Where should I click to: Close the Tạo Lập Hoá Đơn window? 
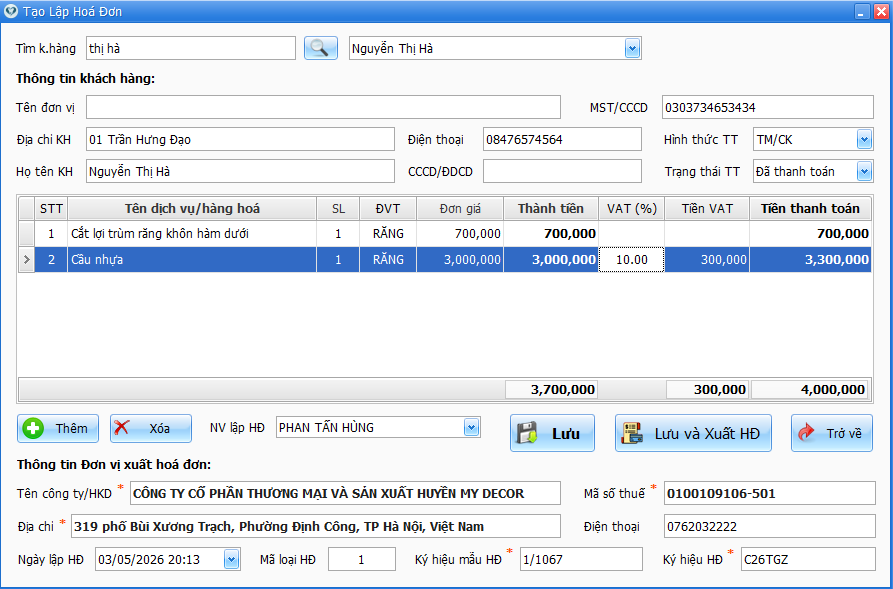tap(881, 11)
